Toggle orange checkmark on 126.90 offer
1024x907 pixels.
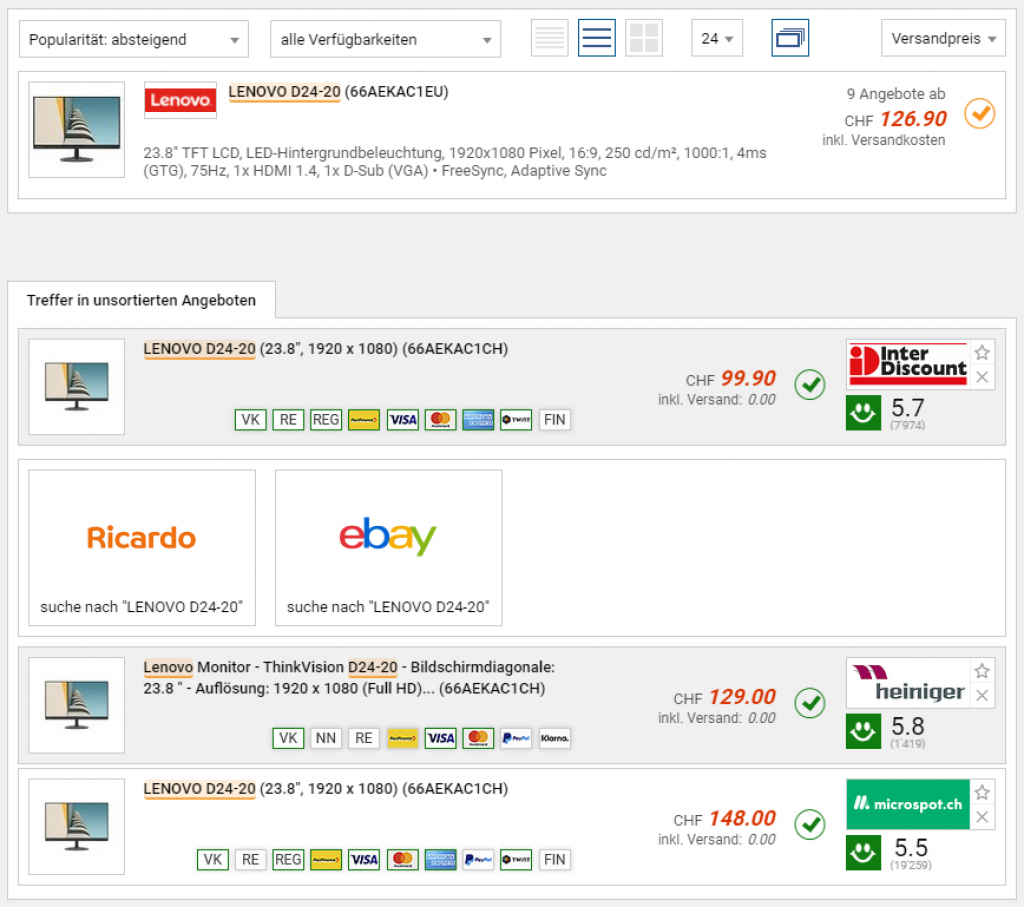(x=980, y=114)
